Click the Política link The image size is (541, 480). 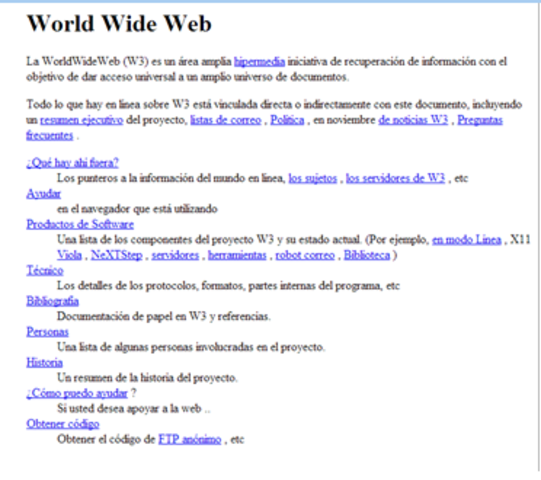point(287,120)
